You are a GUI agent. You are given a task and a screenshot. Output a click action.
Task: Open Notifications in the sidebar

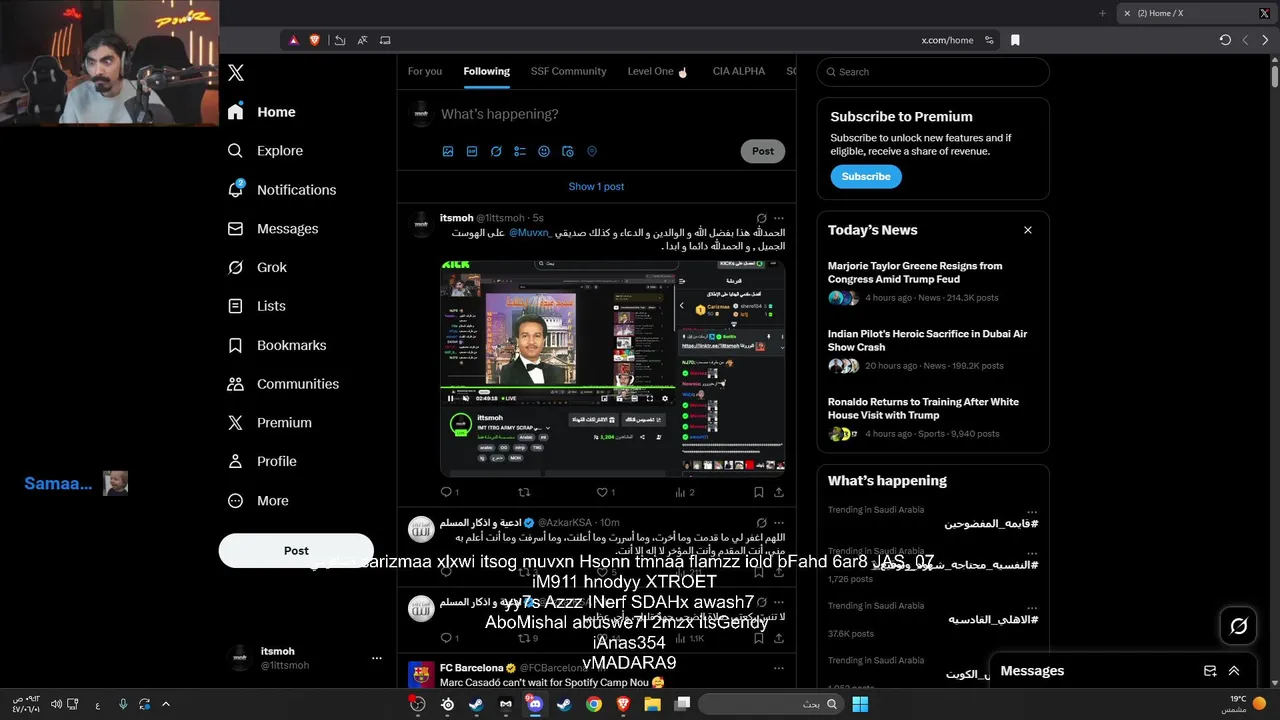click(x=282, y=190)
